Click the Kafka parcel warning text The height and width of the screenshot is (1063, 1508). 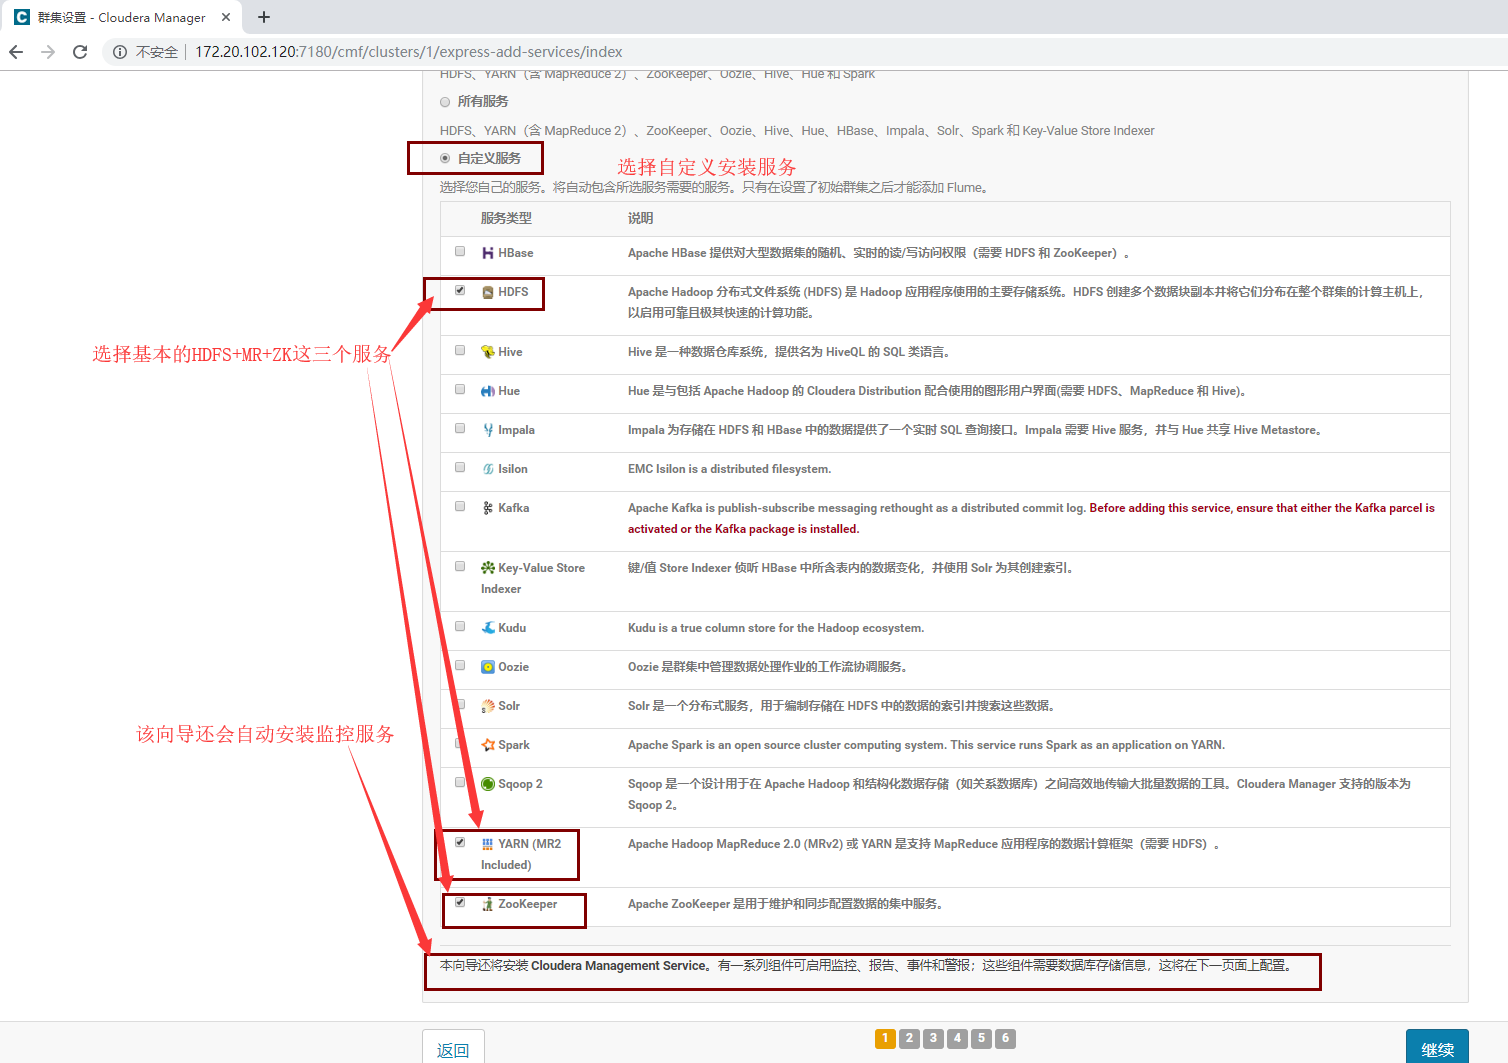(x=1031, y=518)
